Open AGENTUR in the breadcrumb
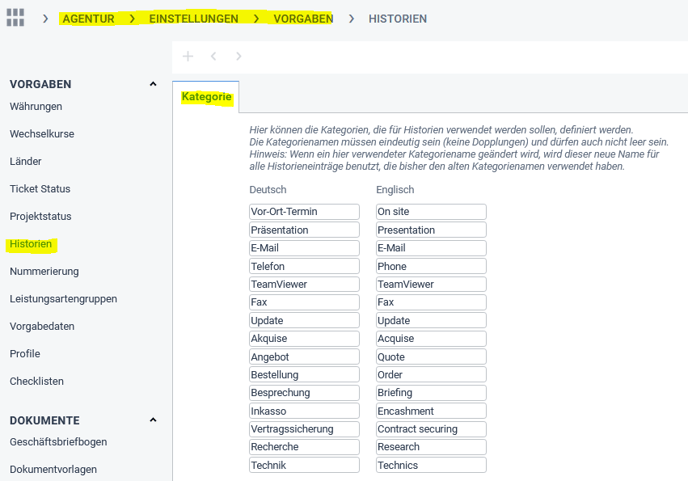The height and width of the screenshot is (481, 688). [88, 19]
